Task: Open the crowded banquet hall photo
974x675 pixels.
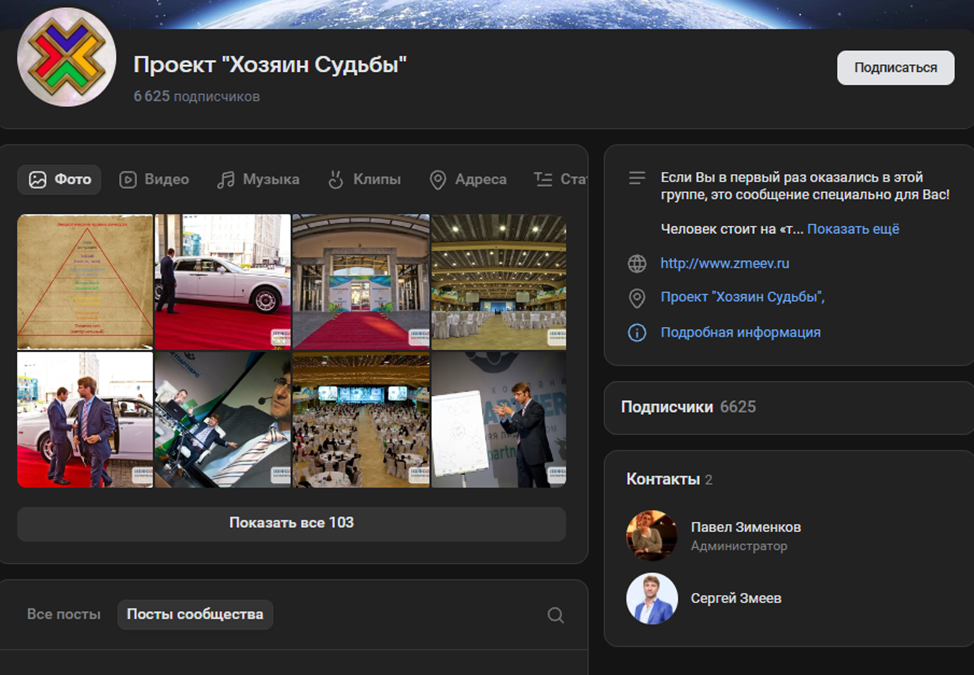Action: (x=361, y=420)
